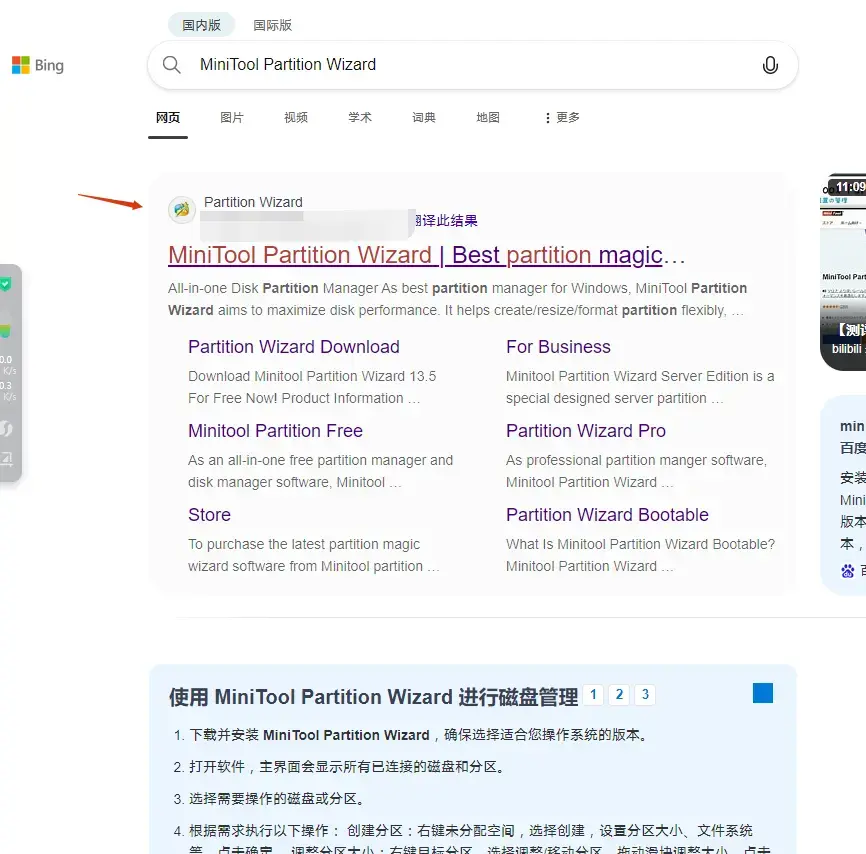This screenshot has width=866, height=854.
Task: Open the 图片 tab
Action: (231, 117)
